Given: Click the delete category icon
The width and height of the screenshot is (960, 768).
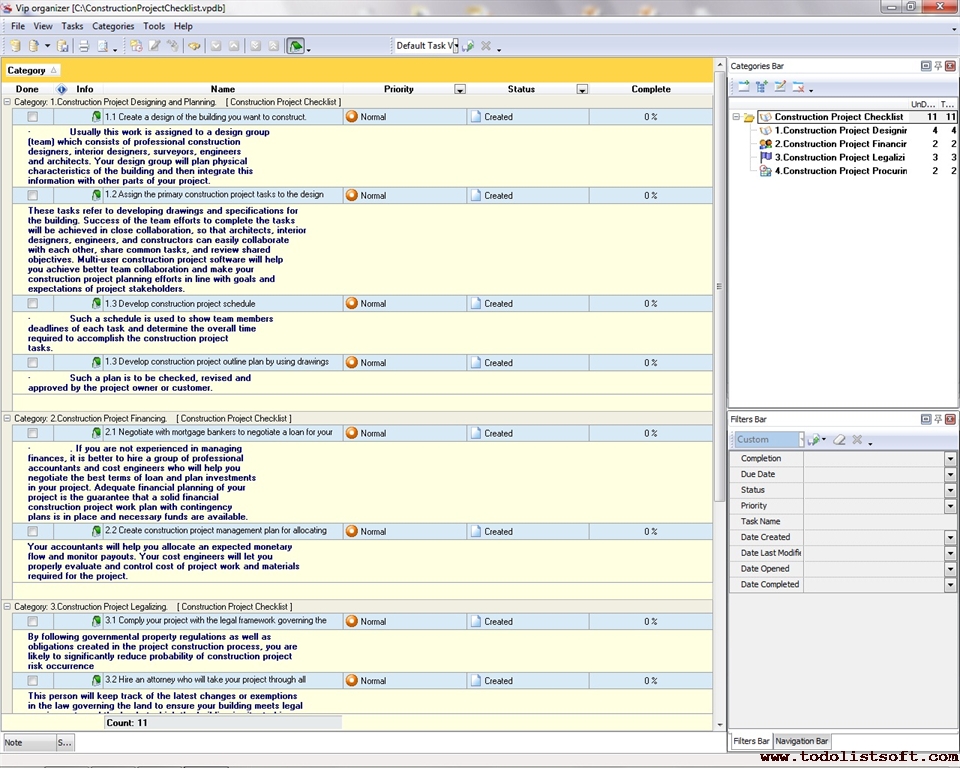Looking at the screenshot, I should 798,87.
